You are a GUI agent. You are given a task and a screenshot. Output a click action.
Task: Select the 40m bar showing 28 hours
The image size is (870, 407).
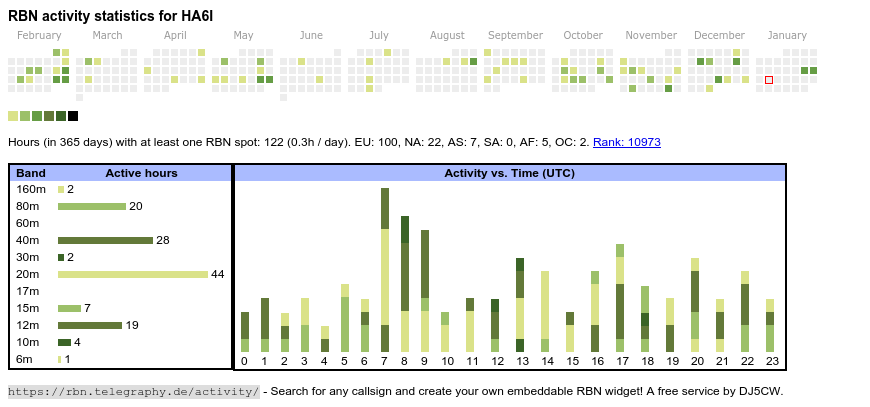(105, 240)
